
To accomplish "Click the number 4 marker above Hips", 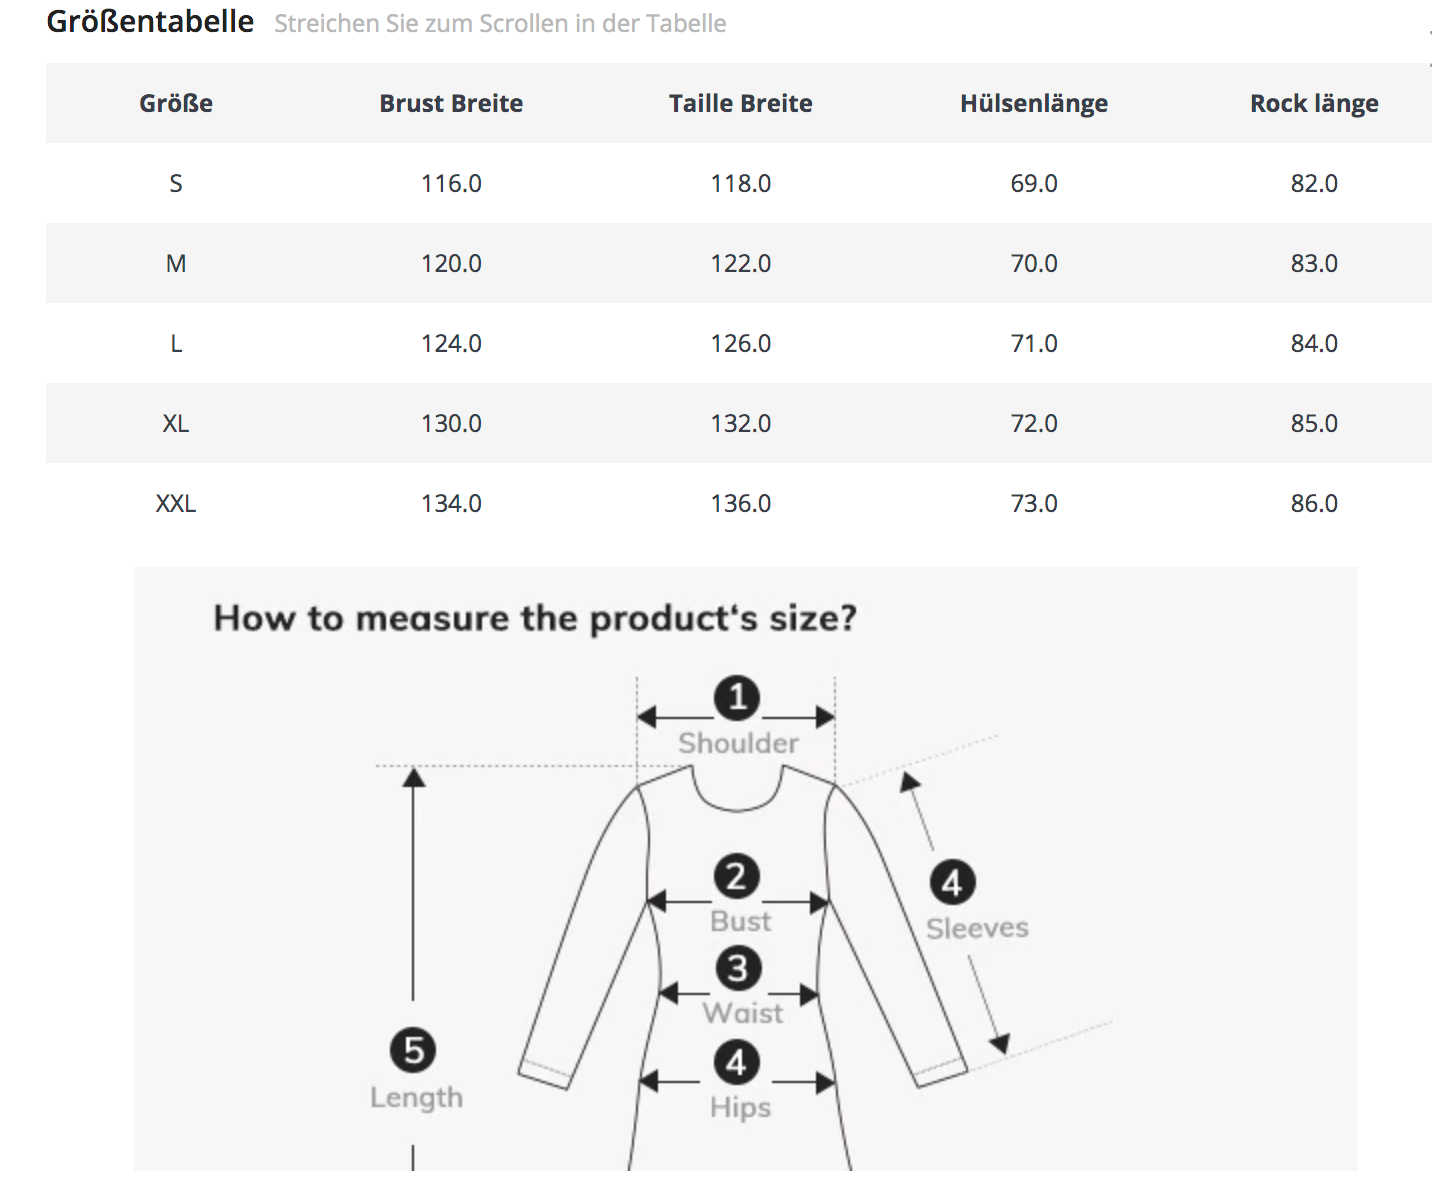I will point(737,1062).
